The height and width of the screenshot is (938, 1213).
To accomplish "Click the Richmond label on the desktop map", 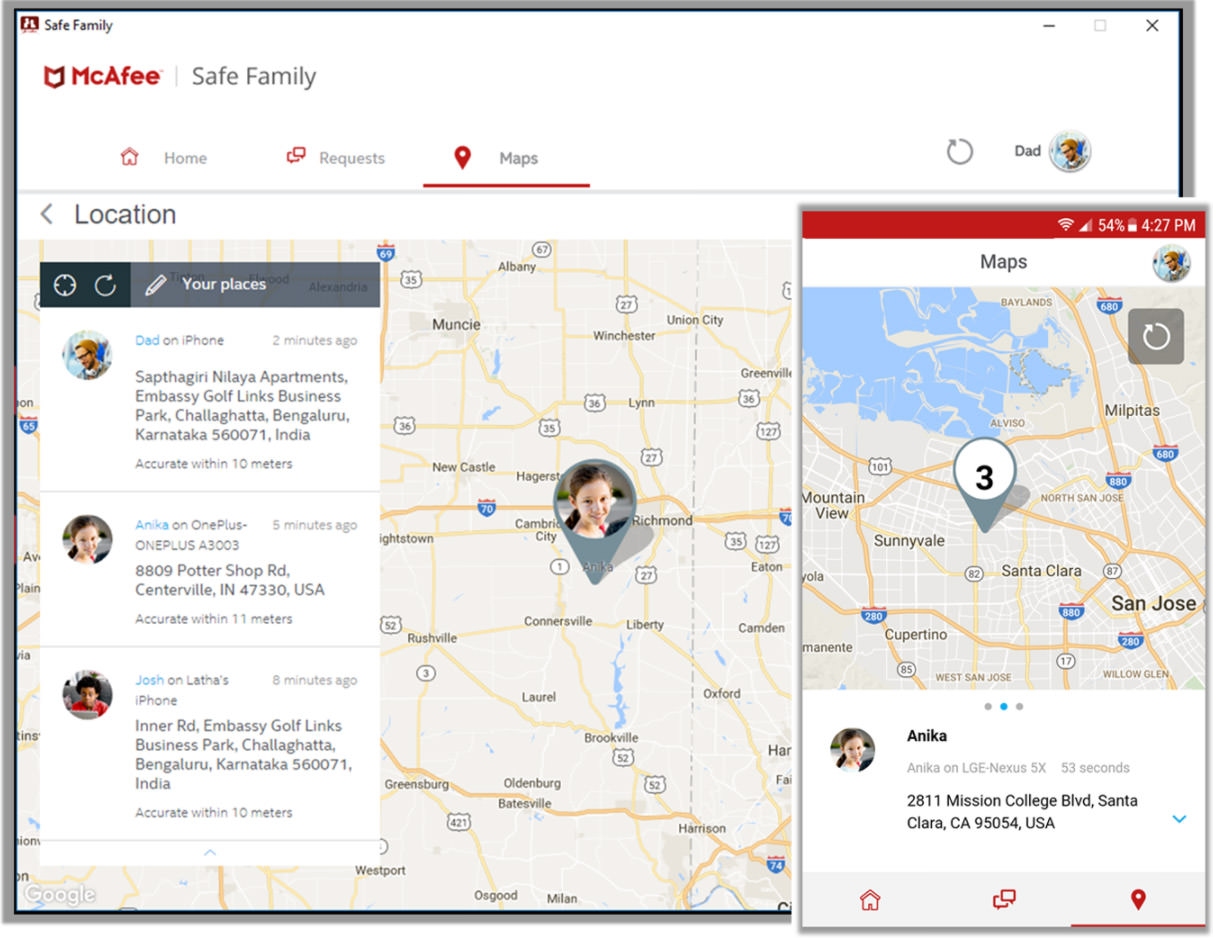I will (662, 521).
